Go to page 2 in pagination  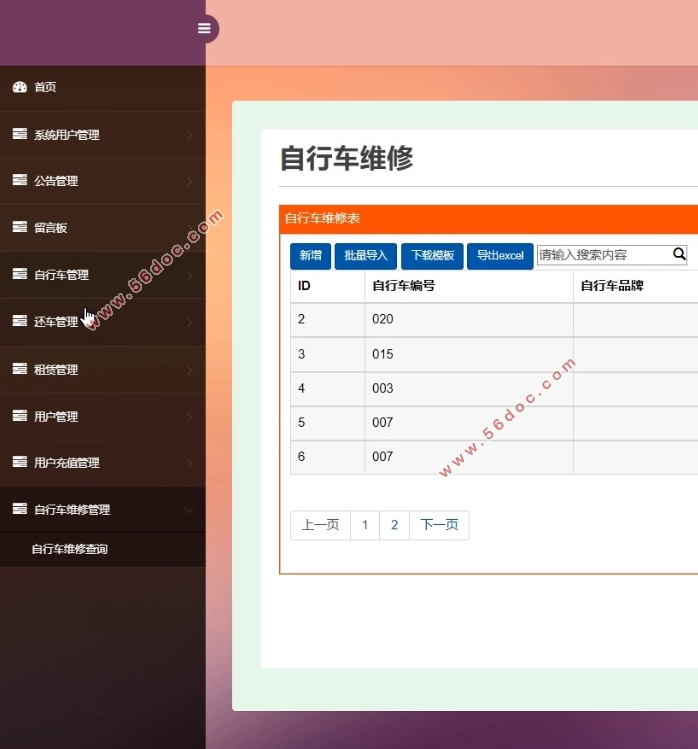(395, 525)
